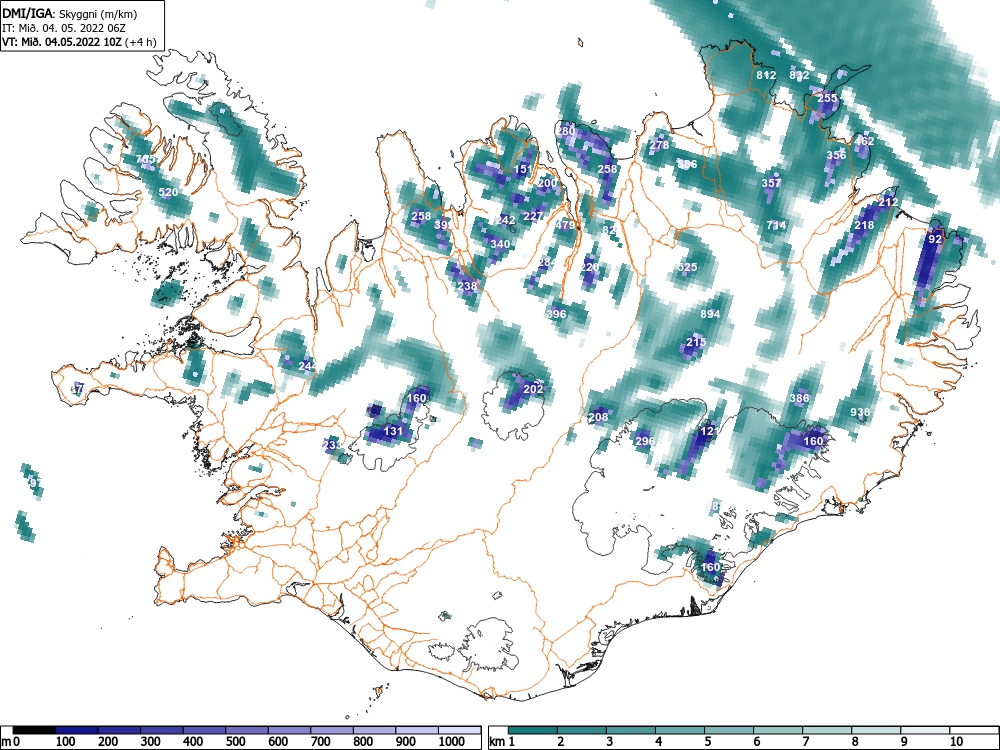The width and height of the screenshot is (1000, 750).
Task: Click the visibility value 200 on the map
Action: click(547, 183)
